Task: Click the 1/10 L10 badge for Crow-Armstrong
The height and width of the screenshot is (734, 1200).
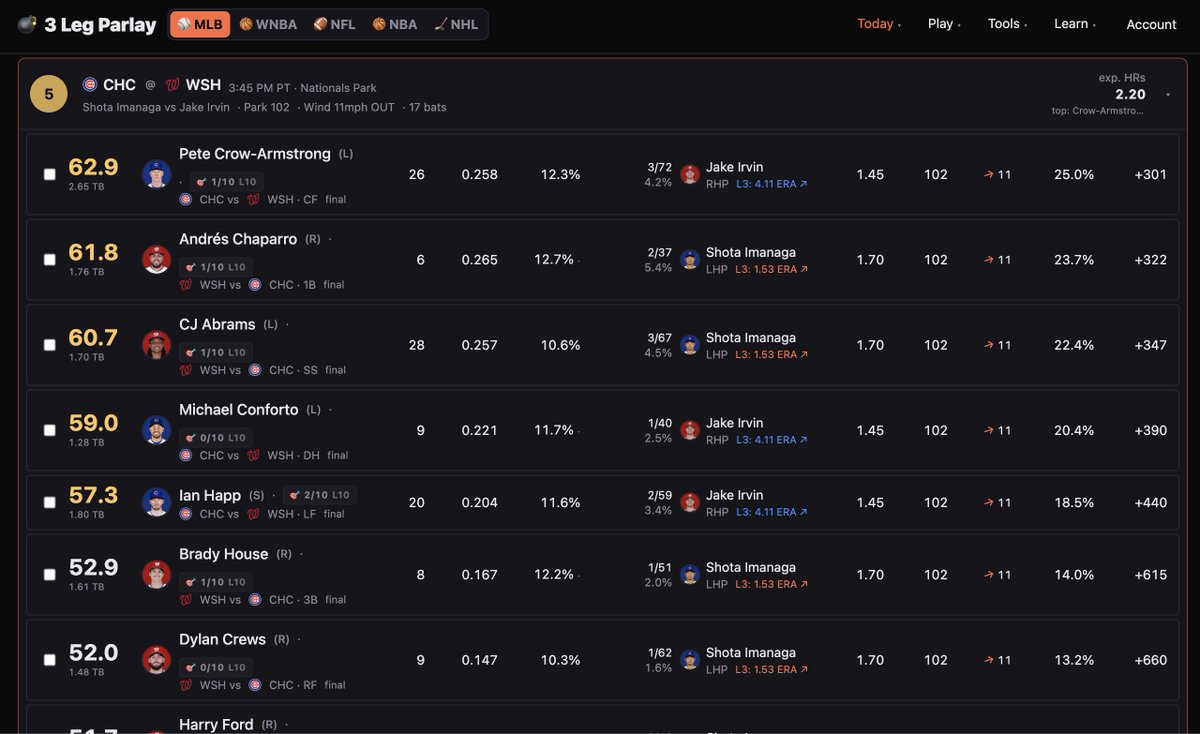Action: click(227, 182)
